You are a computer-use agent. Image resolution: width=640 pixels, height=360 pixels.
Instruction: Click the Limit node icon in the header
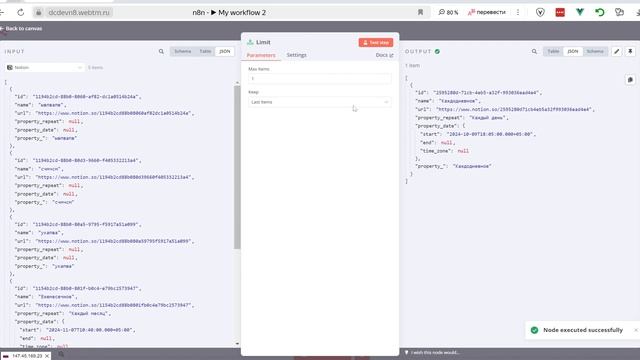(250, 42)
